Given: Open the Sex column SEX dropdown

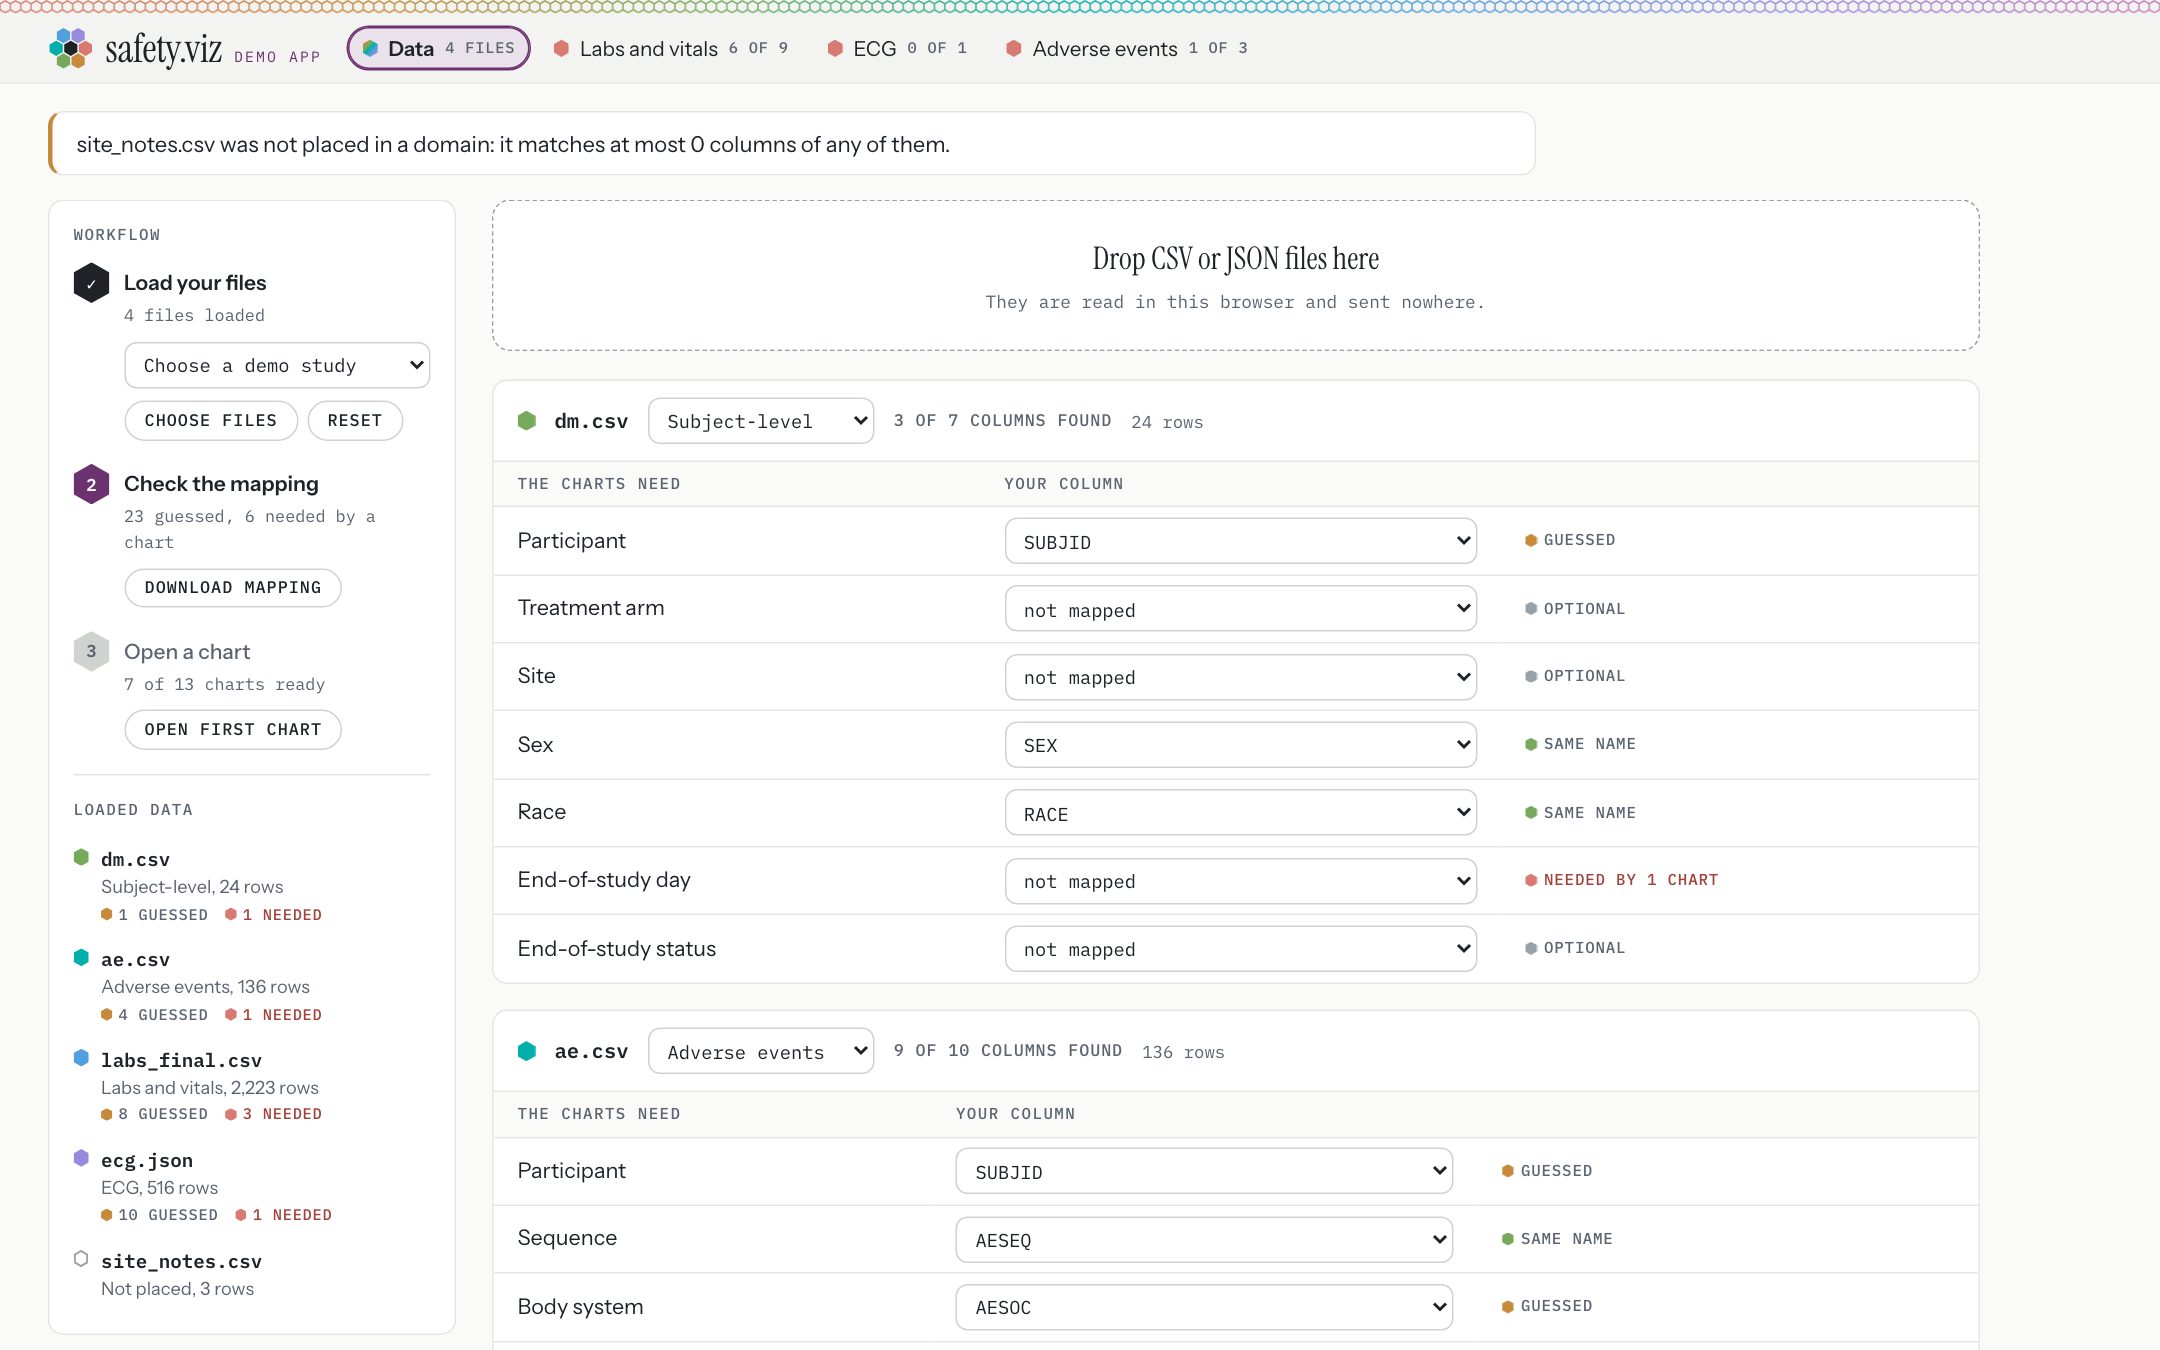Looking at the screenshot, I should (x=1241, y=745).
